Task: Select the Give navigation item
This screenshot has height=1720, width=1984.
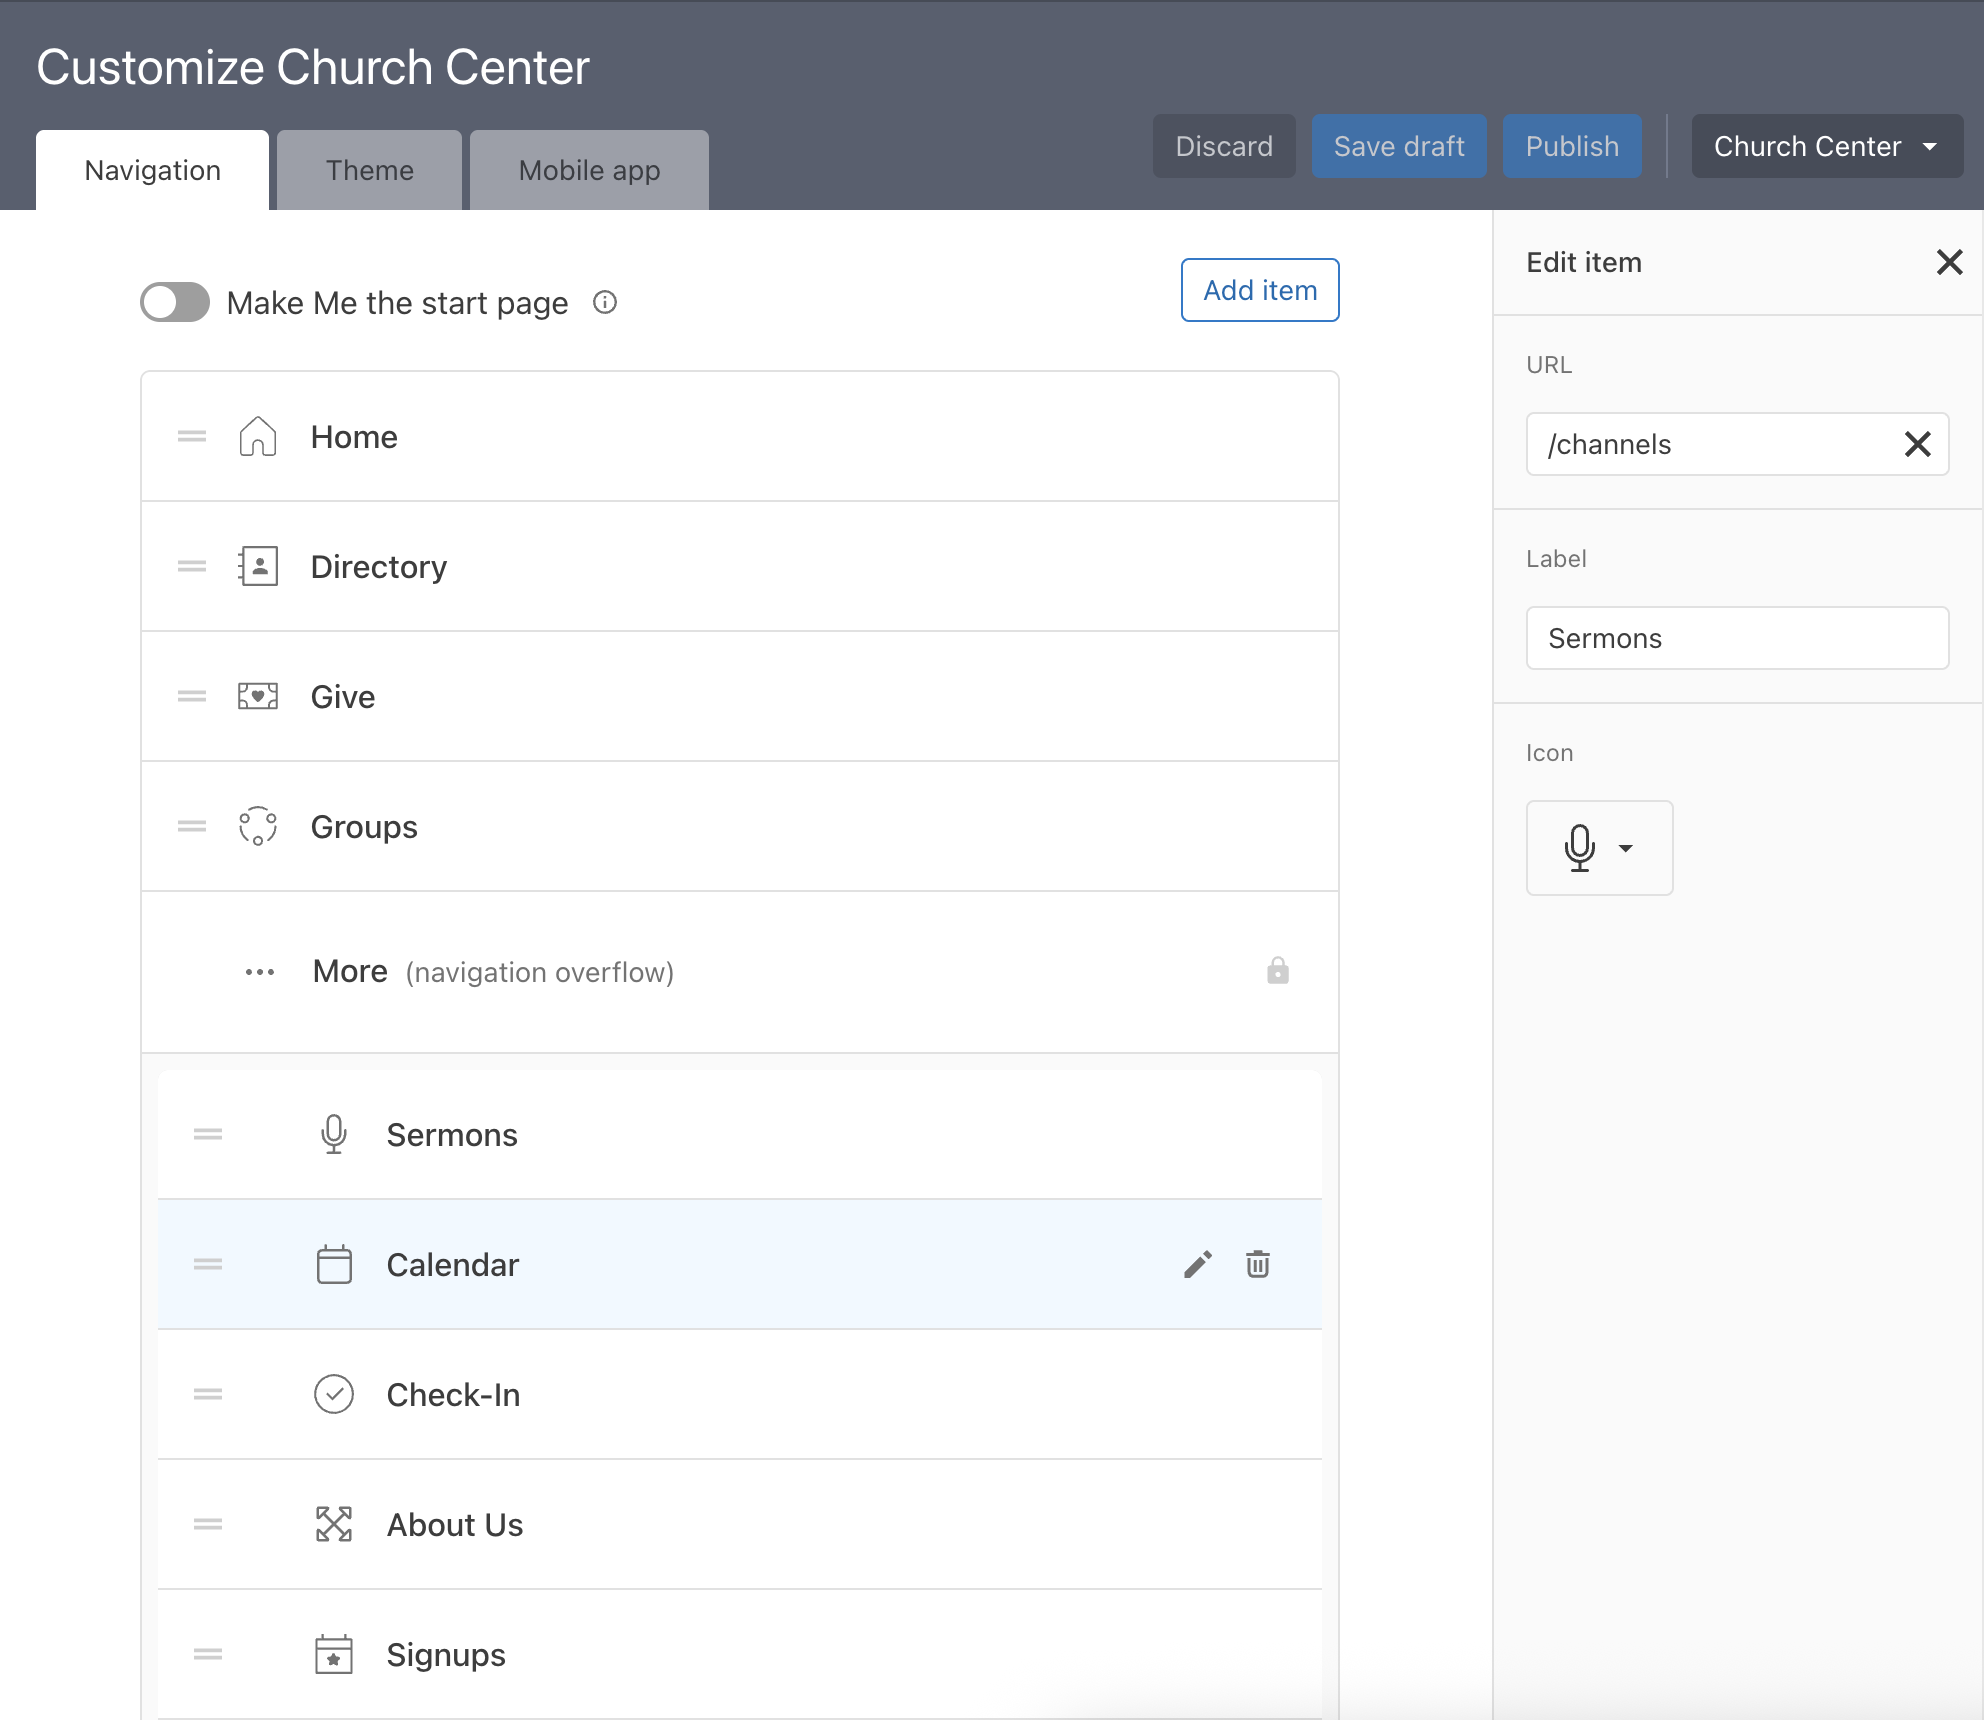Action: click(740, 696)
